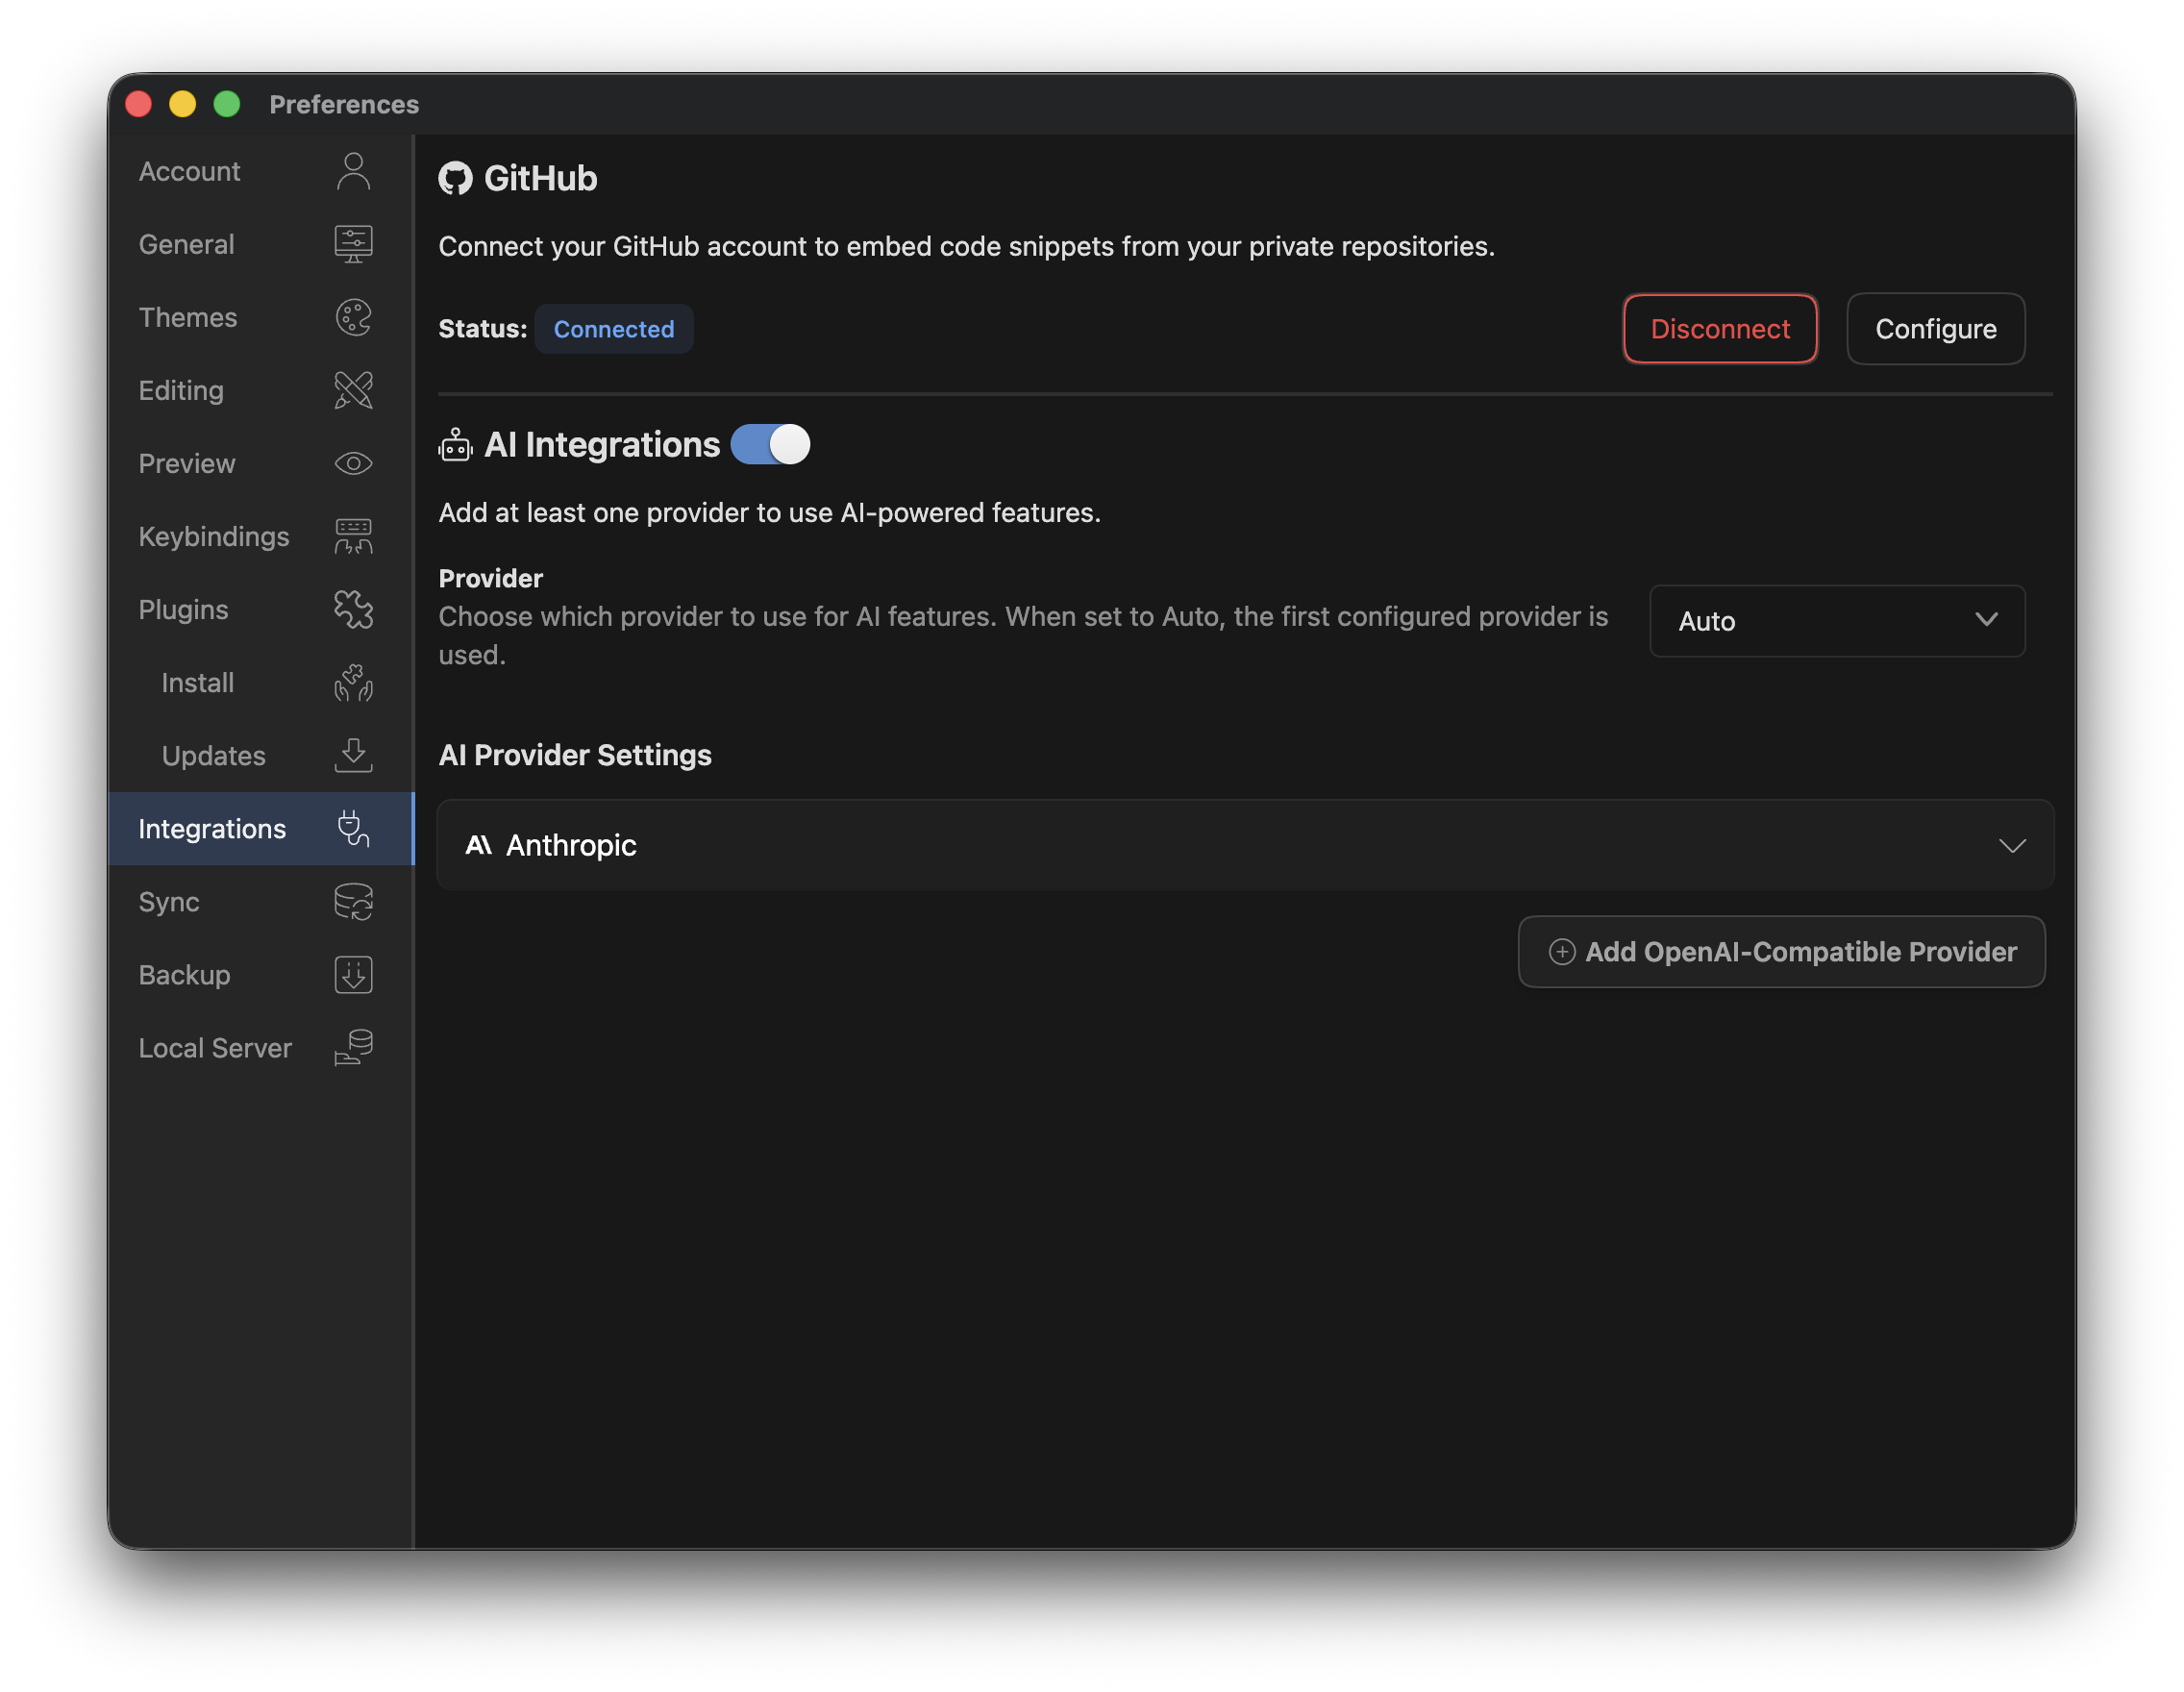The height and width of the screenshot is (1692, 2184).
Task: Click the Updates download icon
Action: pyautogui.click(x=353, y=755)
